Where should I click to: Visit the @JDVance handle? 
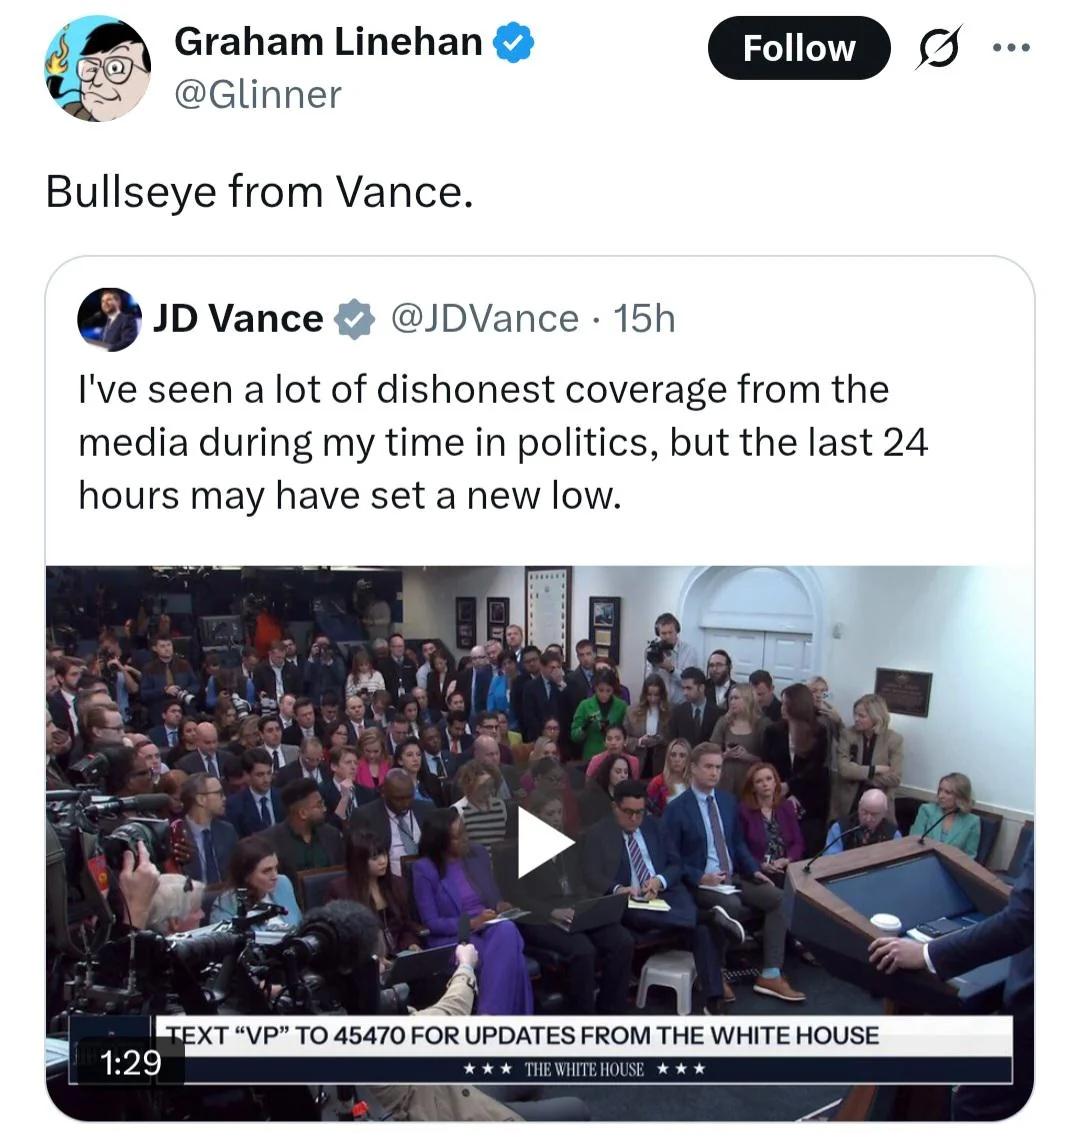click(485, 319)
